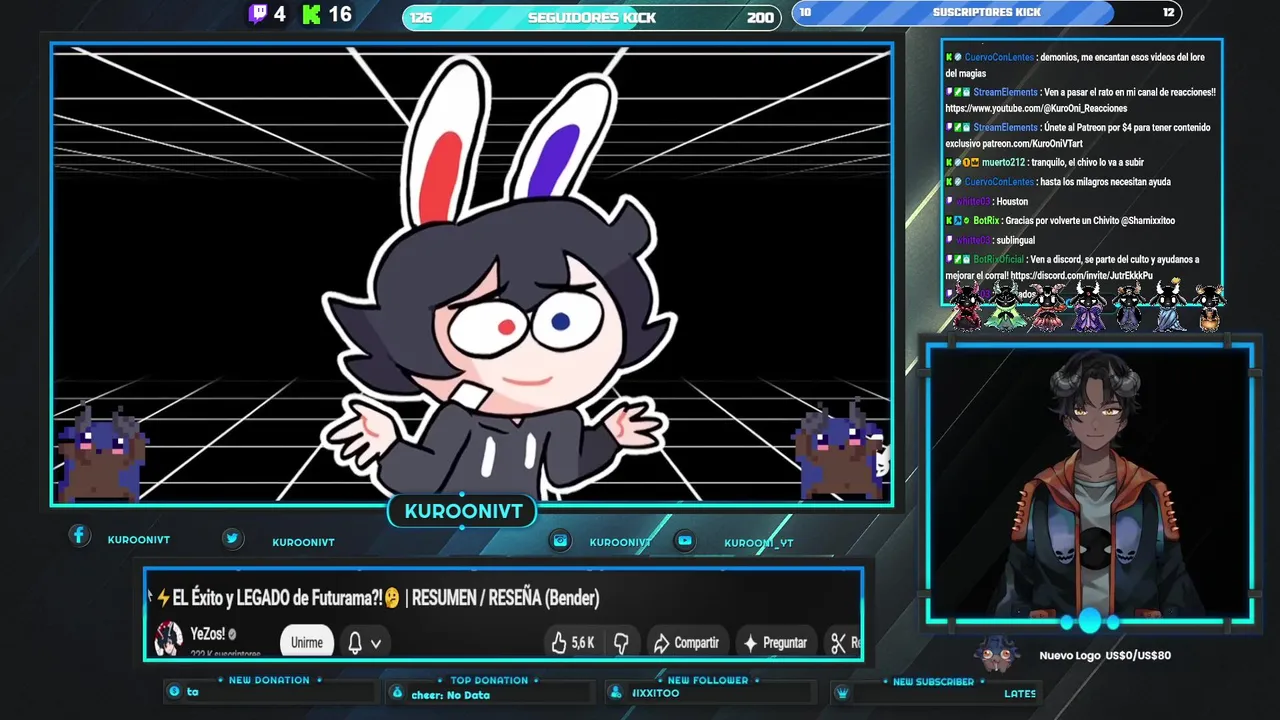Viewport: 1280px width, 720px height.
Task: Click the pixel cow sprite at video's left
Action: click(100, 454)
